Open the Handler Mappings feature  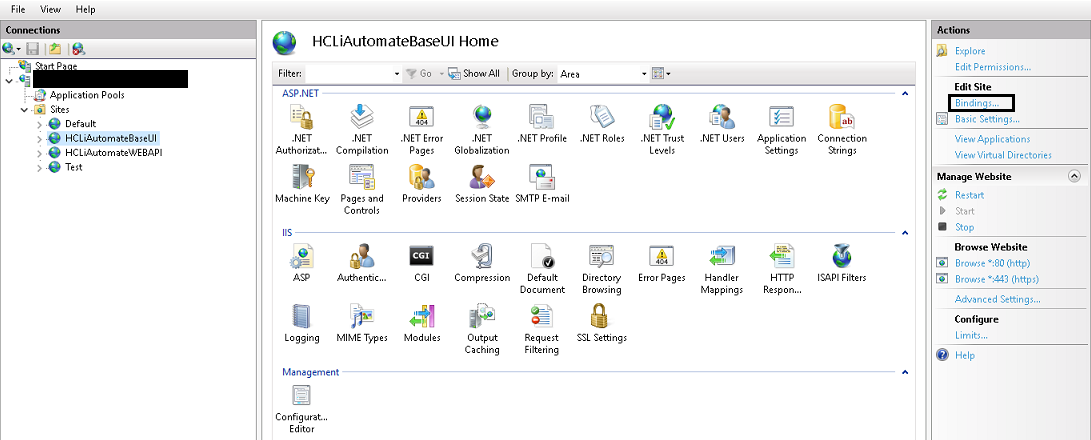click(722, 269)
